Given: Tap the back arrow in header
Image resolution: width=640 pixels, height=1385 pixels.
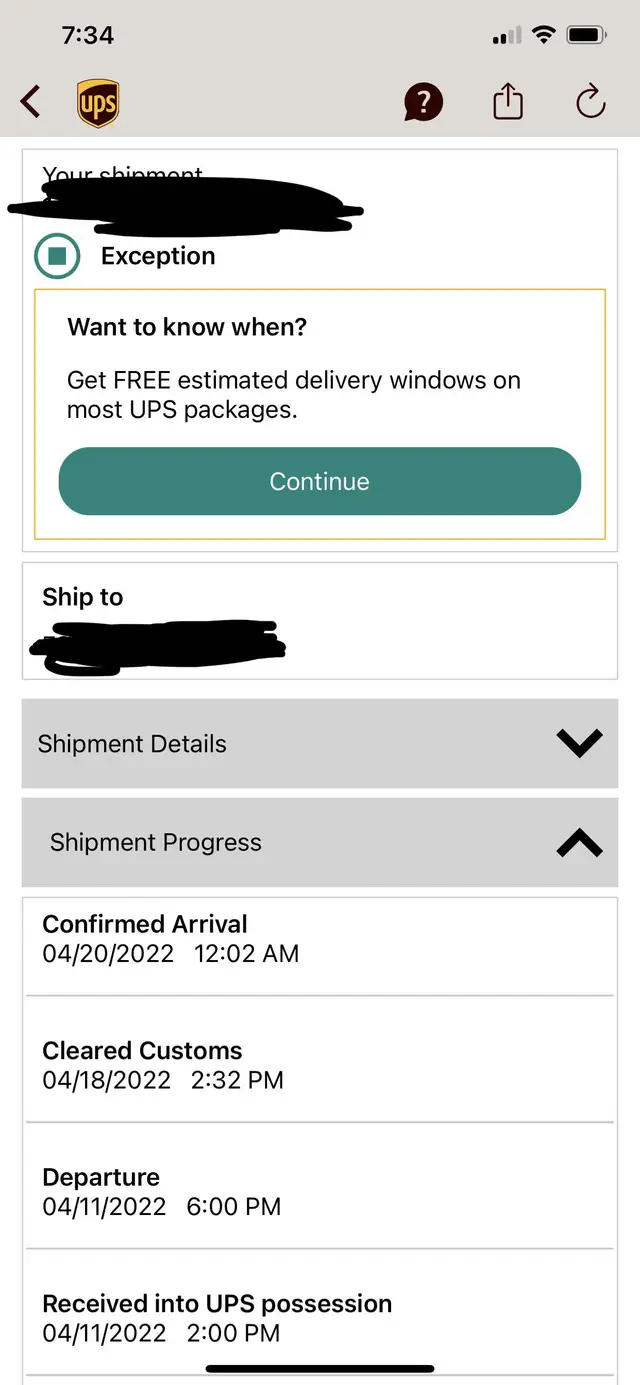Looking at the screenshot, I should 31,102.
